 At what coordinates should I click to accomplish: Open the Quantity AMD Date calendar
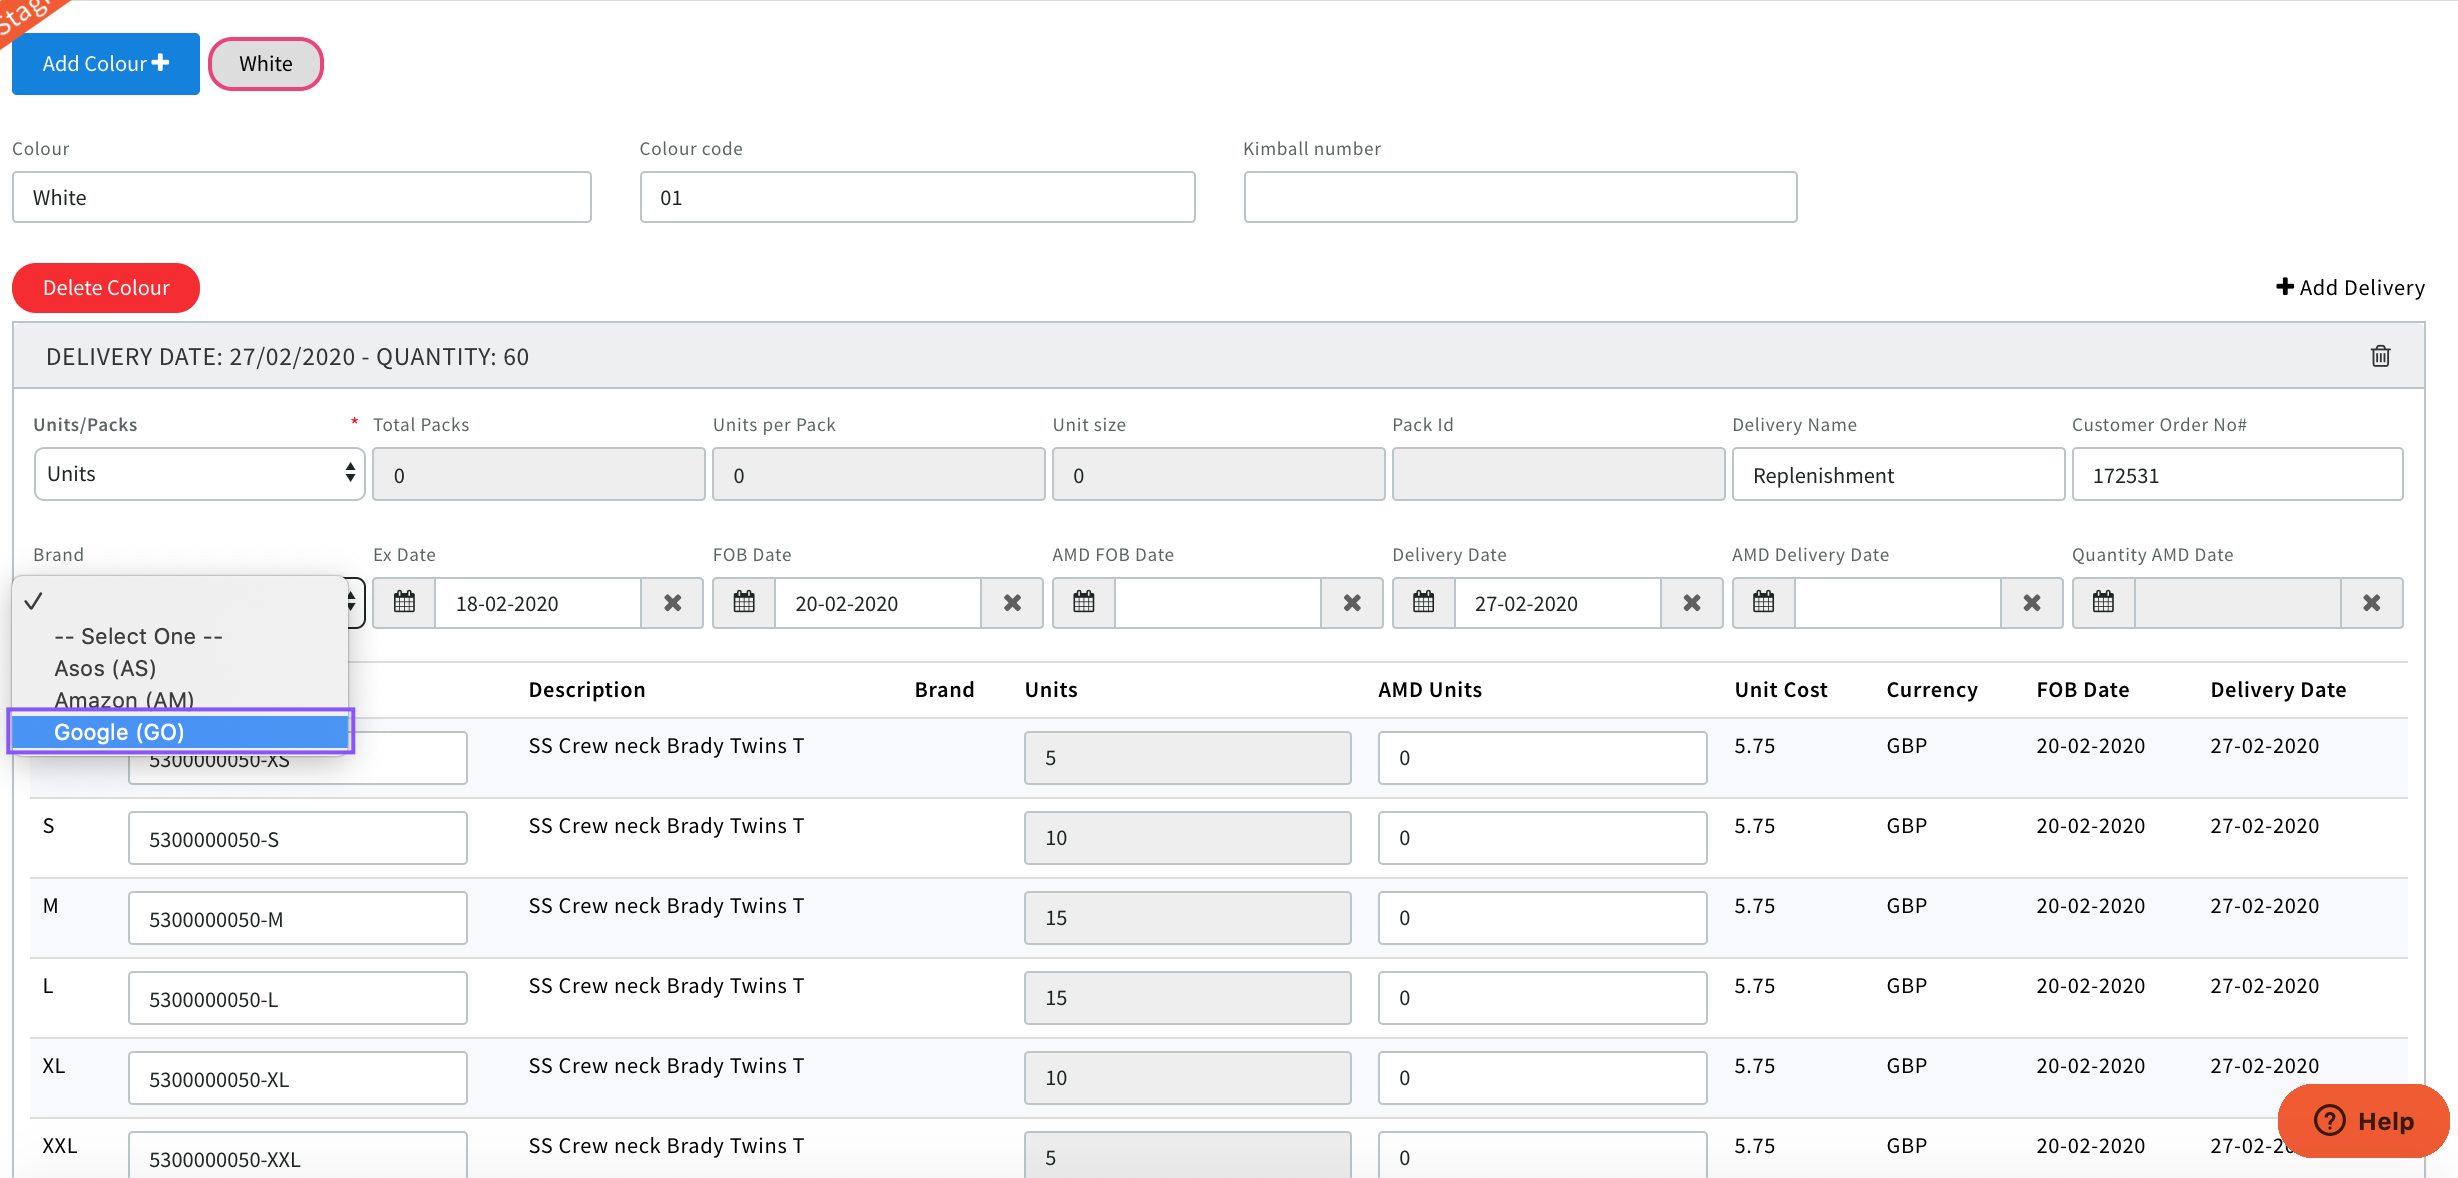[x=2104, y=603]
